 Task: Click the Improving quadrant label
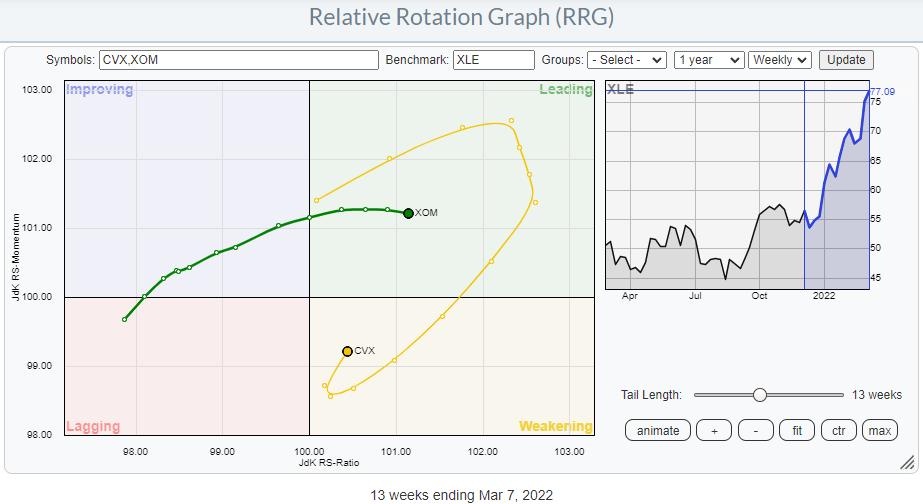99,90
